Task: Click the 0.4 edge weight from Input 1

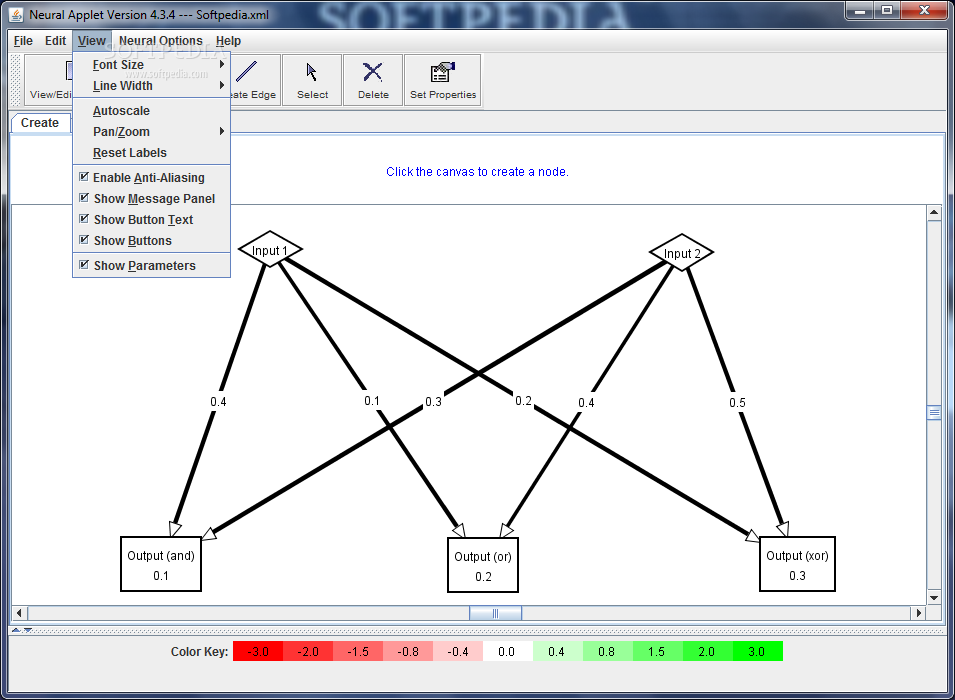Action: tap(218, 401)
